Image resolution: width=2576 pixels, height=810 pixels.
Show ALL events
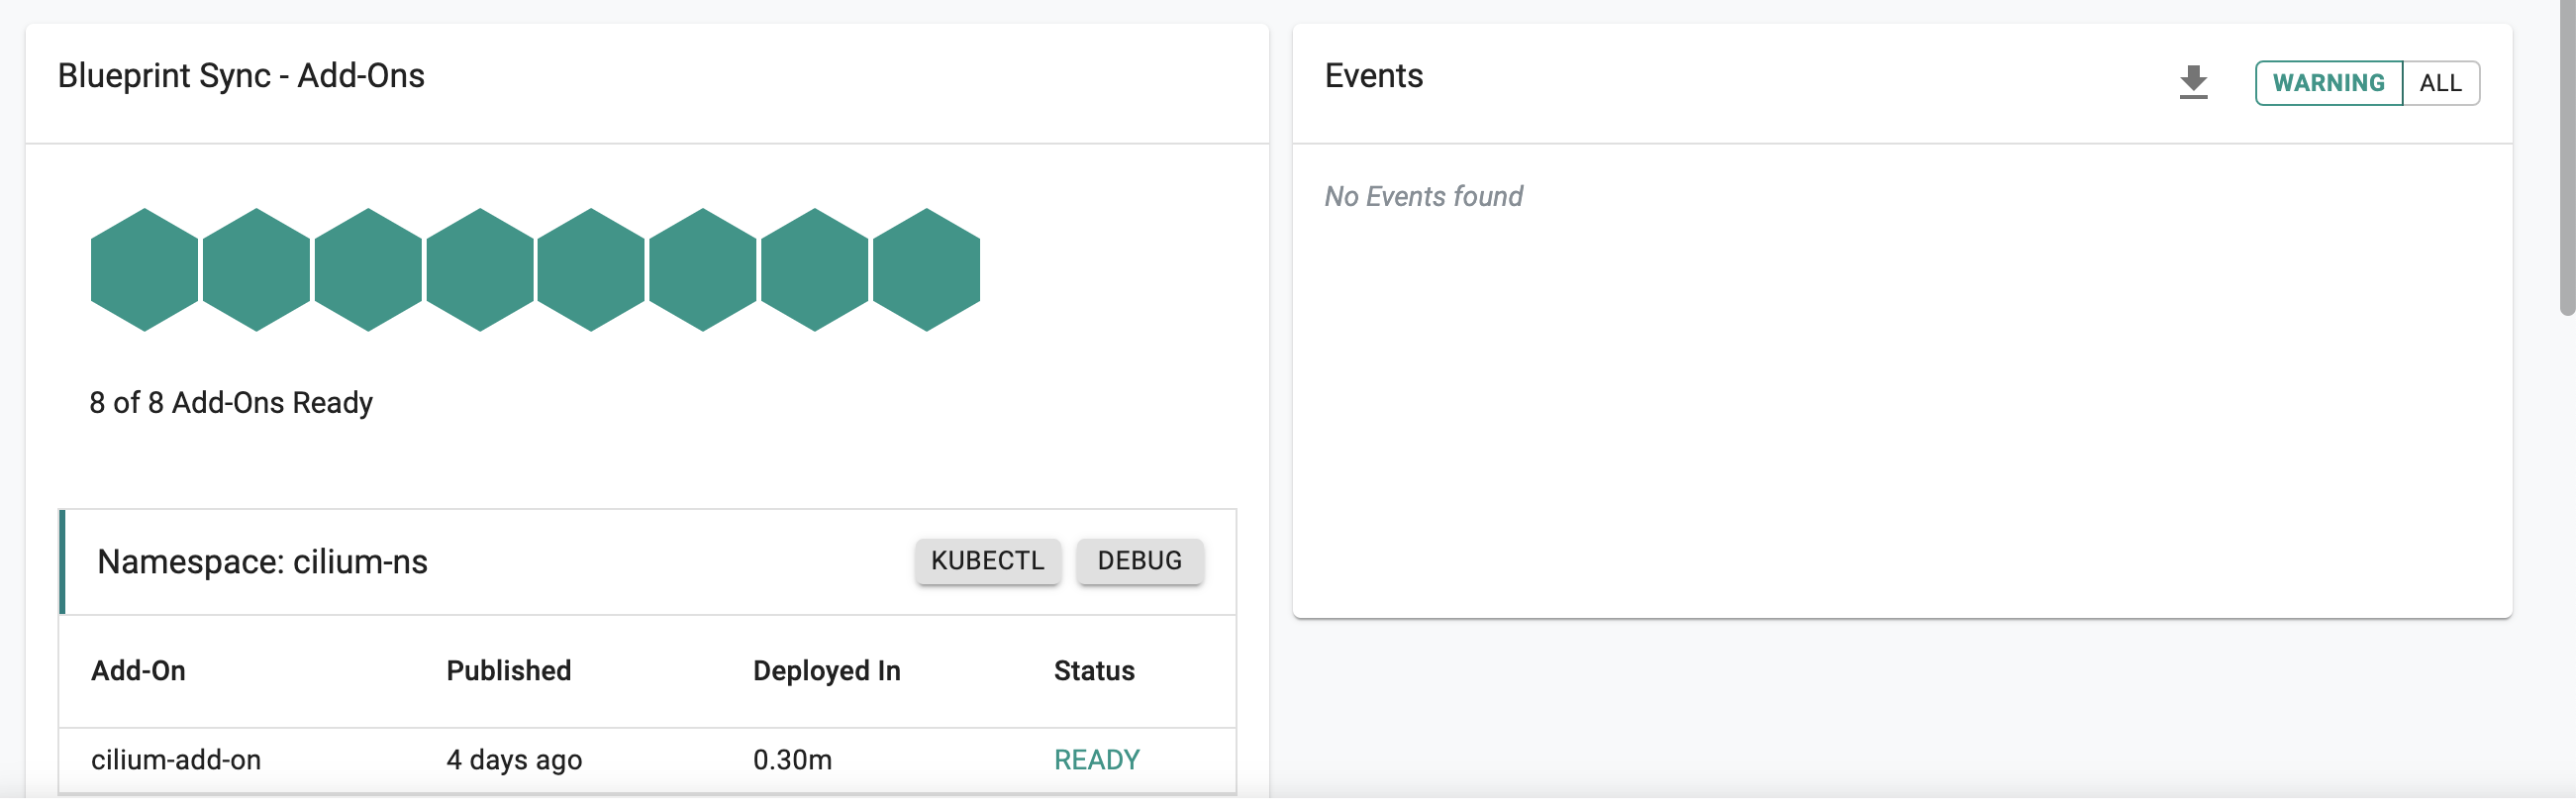pos(2440,83)
